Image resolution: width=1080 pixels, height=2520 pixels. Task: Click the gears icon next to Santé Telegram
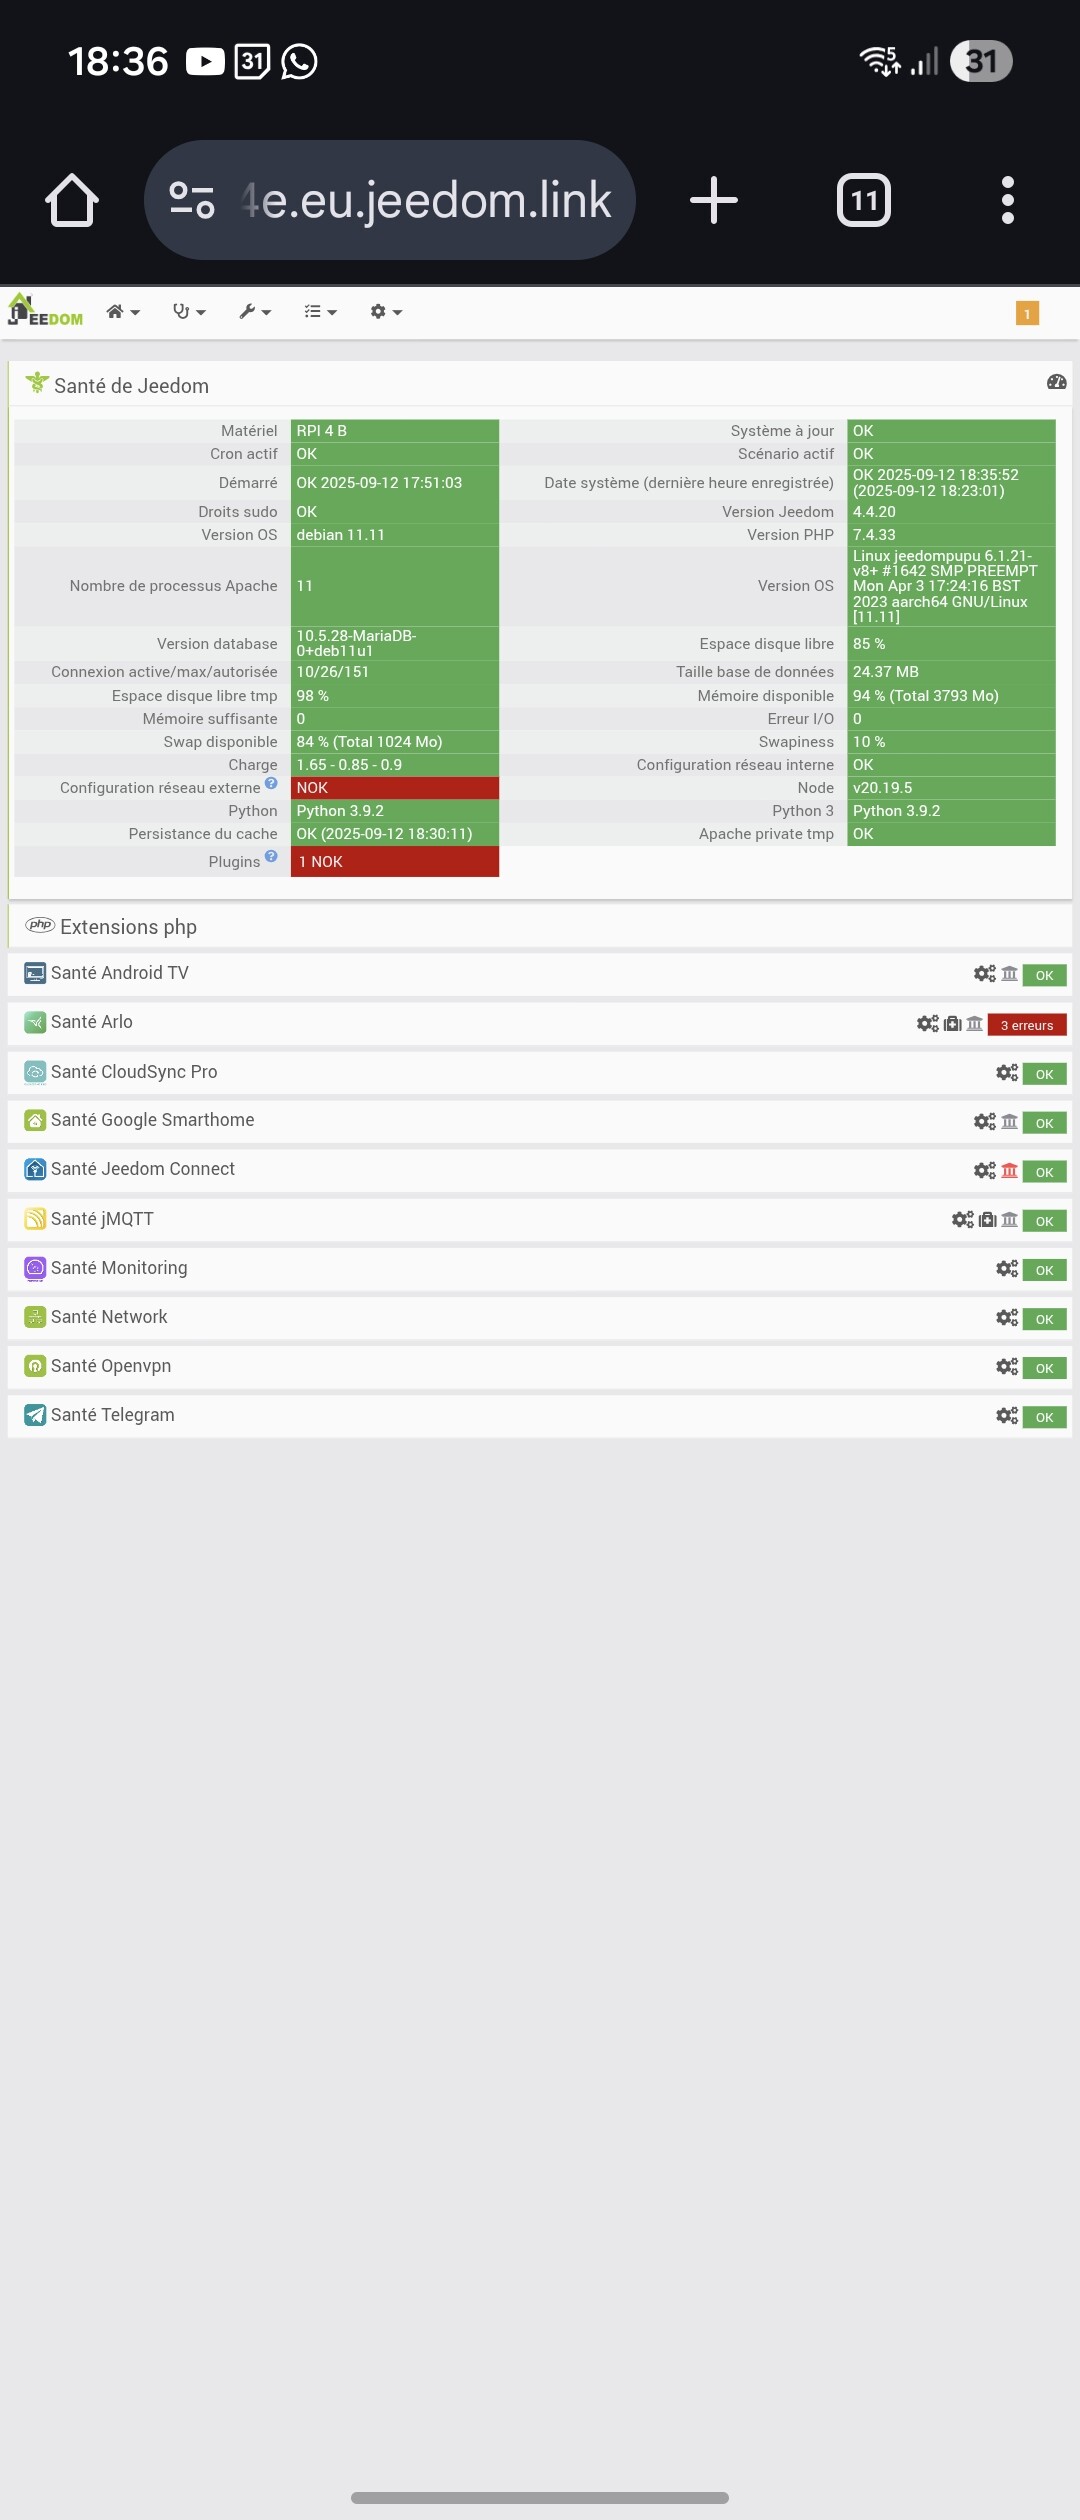click(1007, 1415)
